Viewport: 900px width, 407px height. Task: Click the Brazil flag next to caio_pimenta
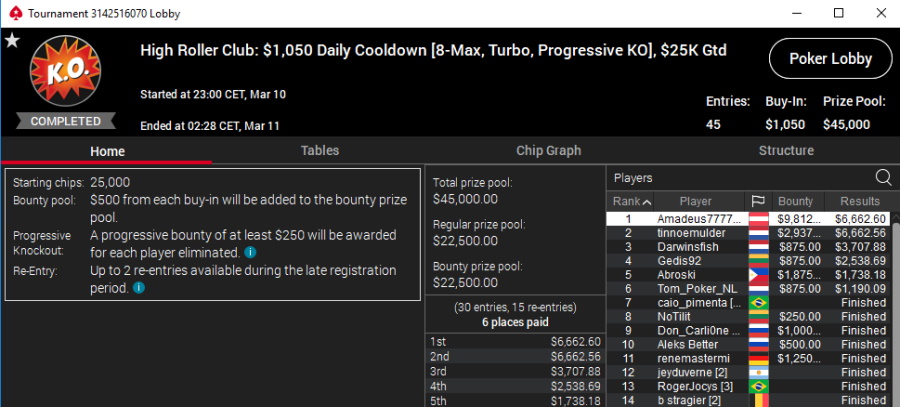tap(759, 303)
